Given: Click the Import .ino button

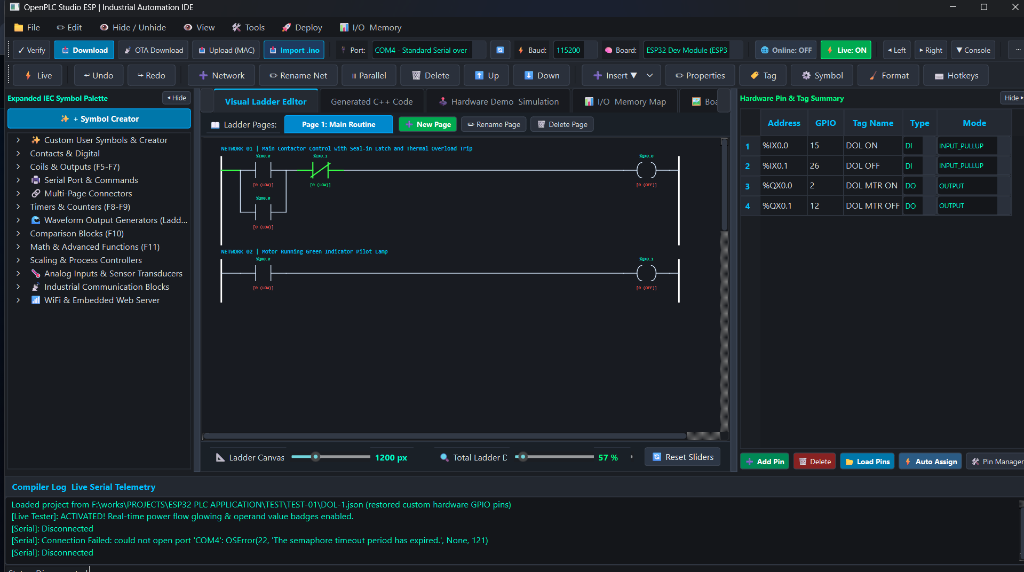Looking at the screenshot, I should 294,50.
